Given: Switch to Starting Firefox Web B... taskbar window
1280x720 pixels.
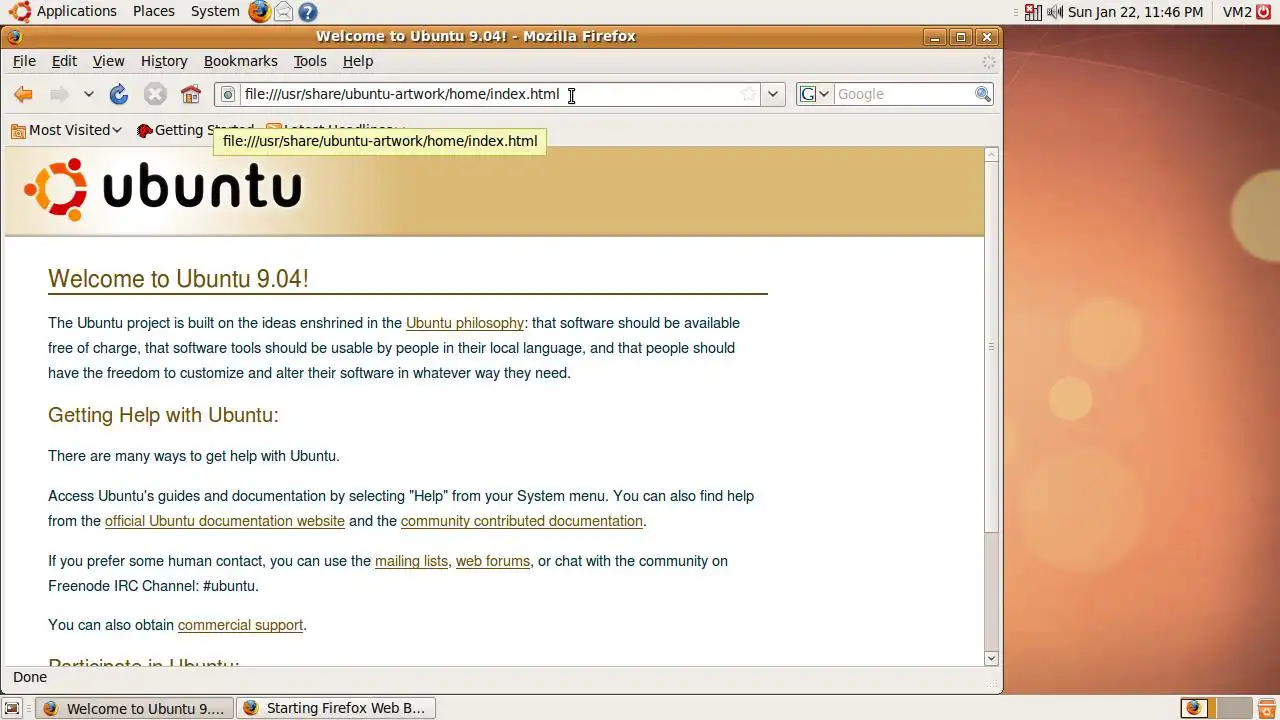Looking at the screenshot, I should tap(336, 708).
